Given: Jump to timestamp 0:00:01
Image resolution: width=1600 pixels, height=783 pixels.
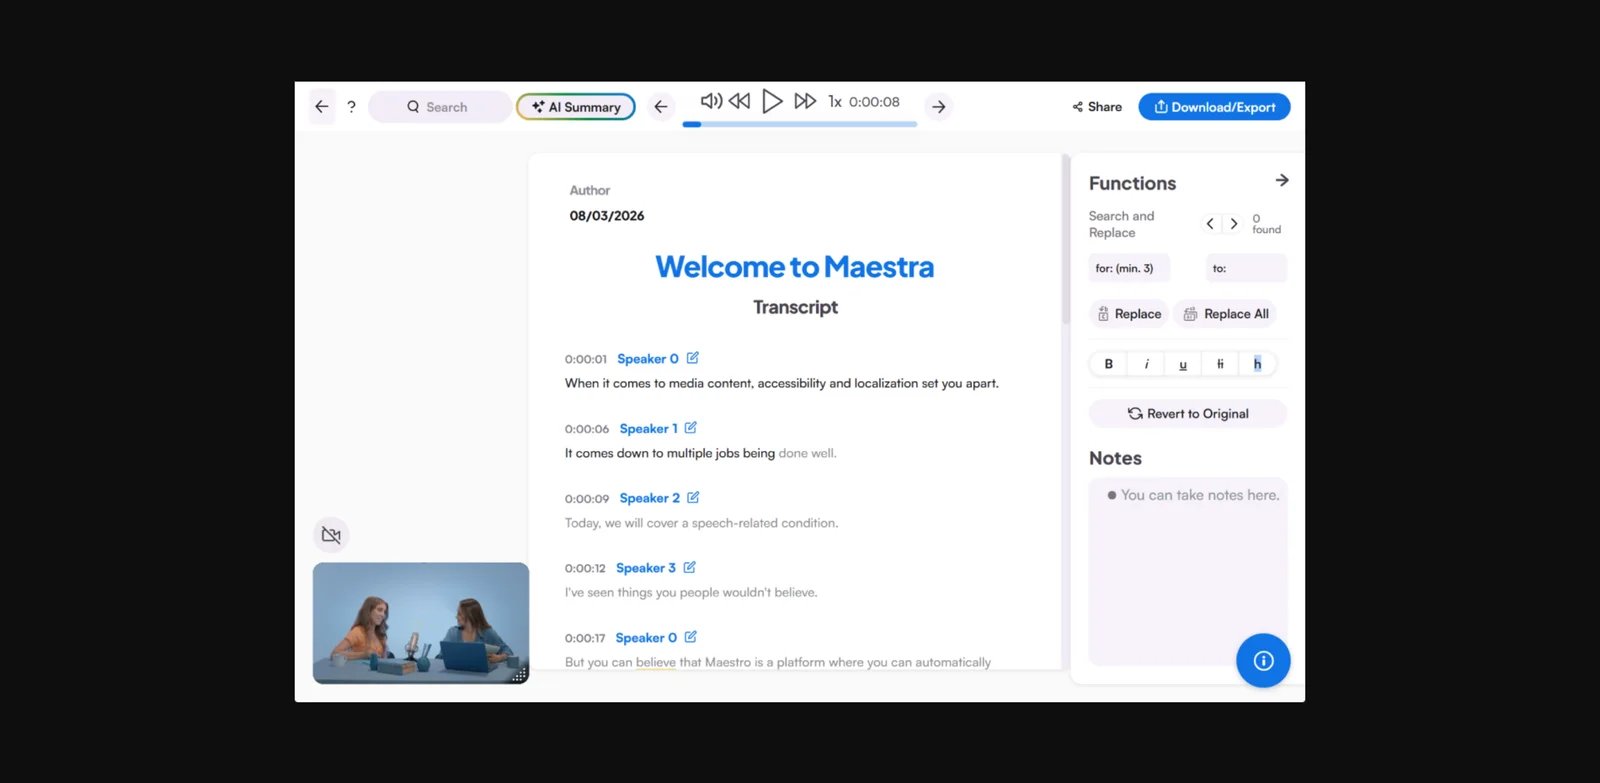Looking at the screenshot, I should tap(586, 359).
